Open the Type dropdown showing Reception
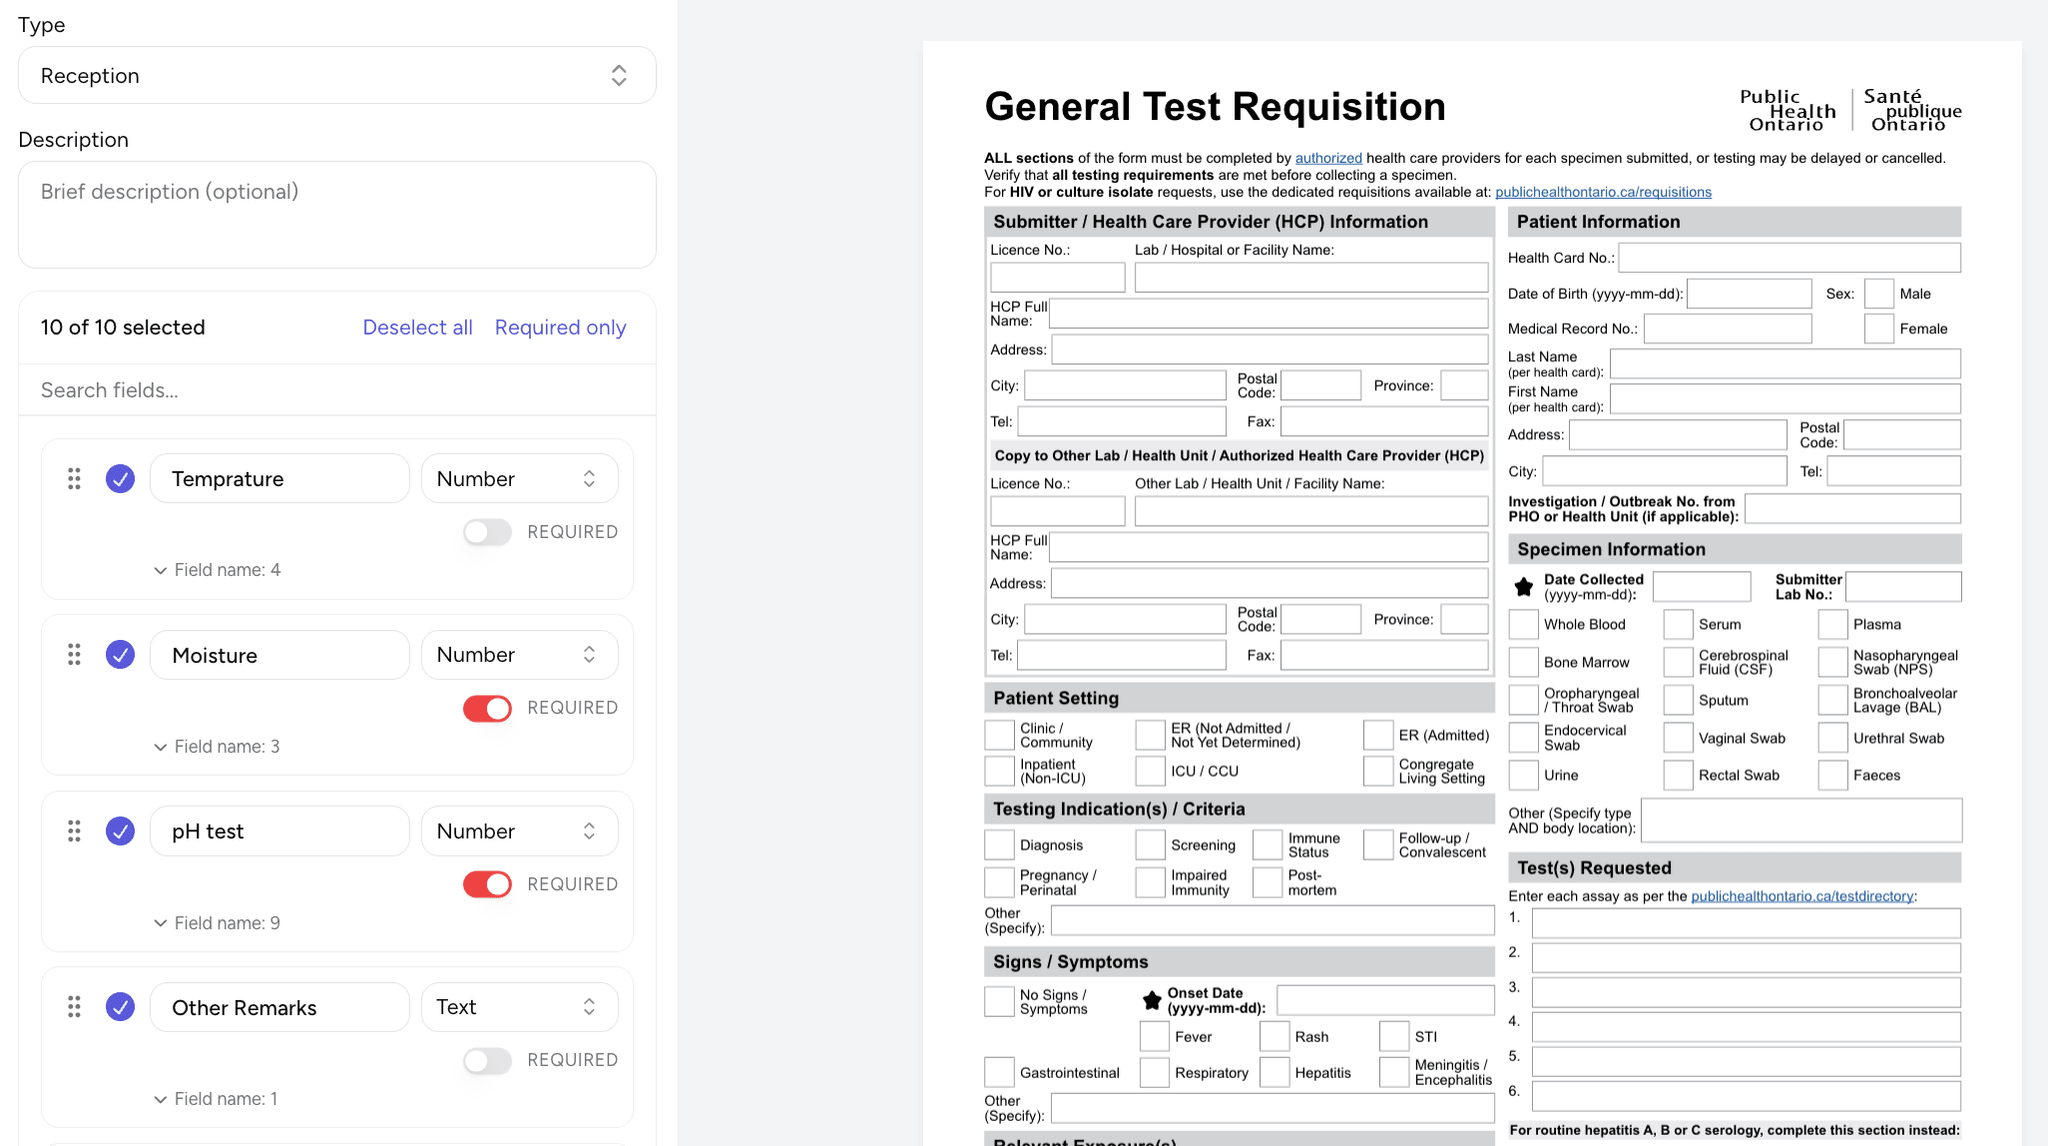This screenshot has height=1146, width=2048. tap(337, 75)
